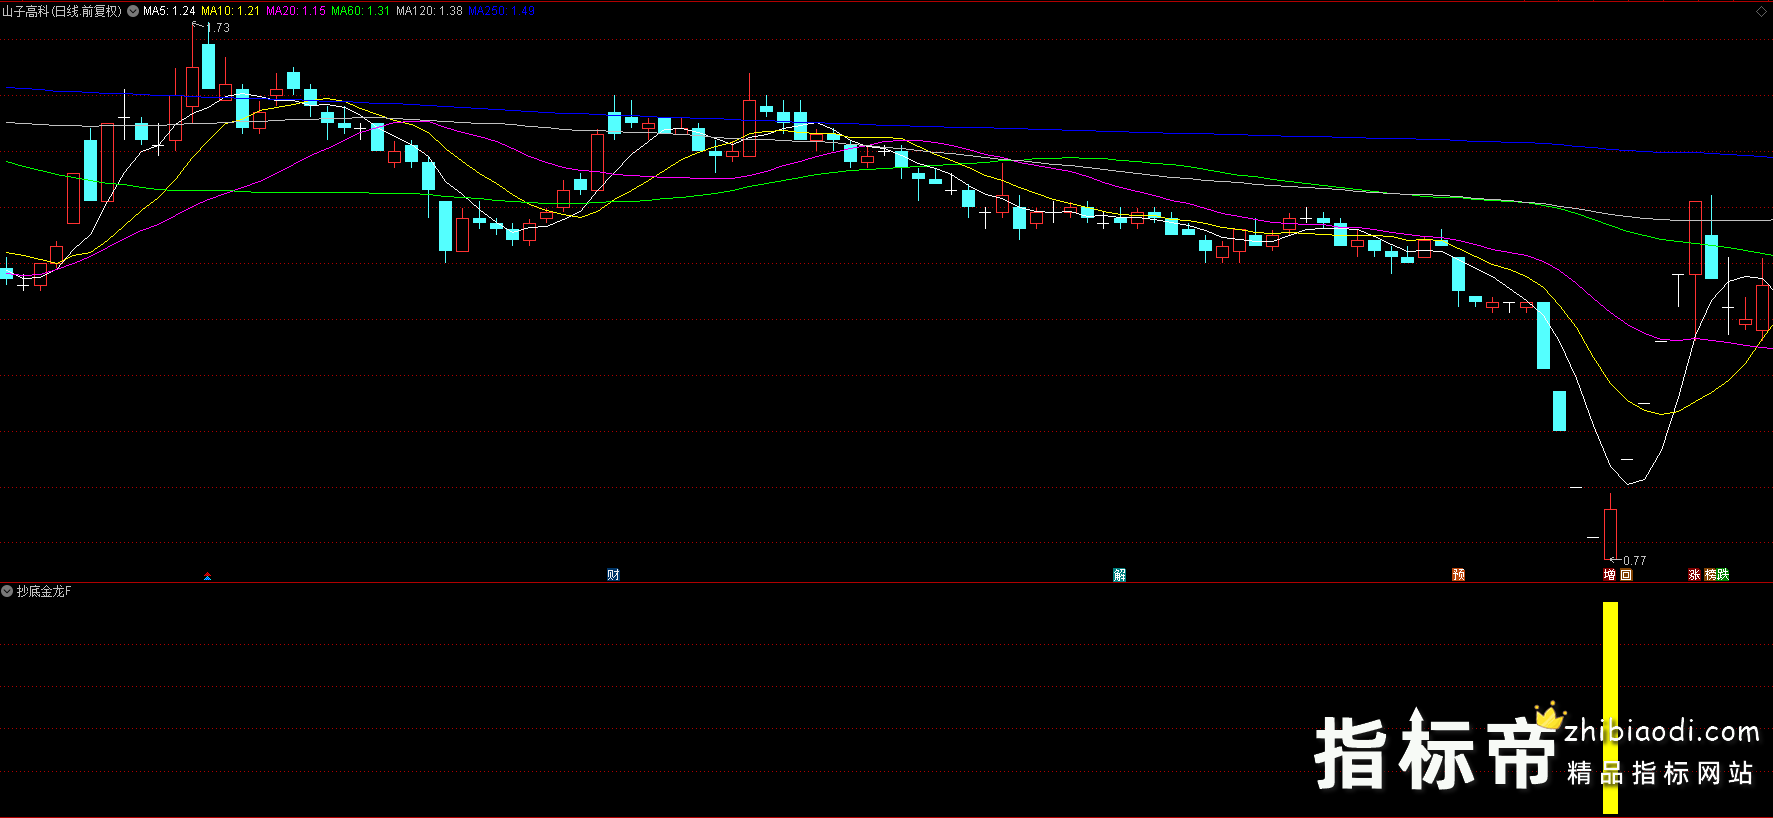Click the 财 financial info marker

pos(613,575)
